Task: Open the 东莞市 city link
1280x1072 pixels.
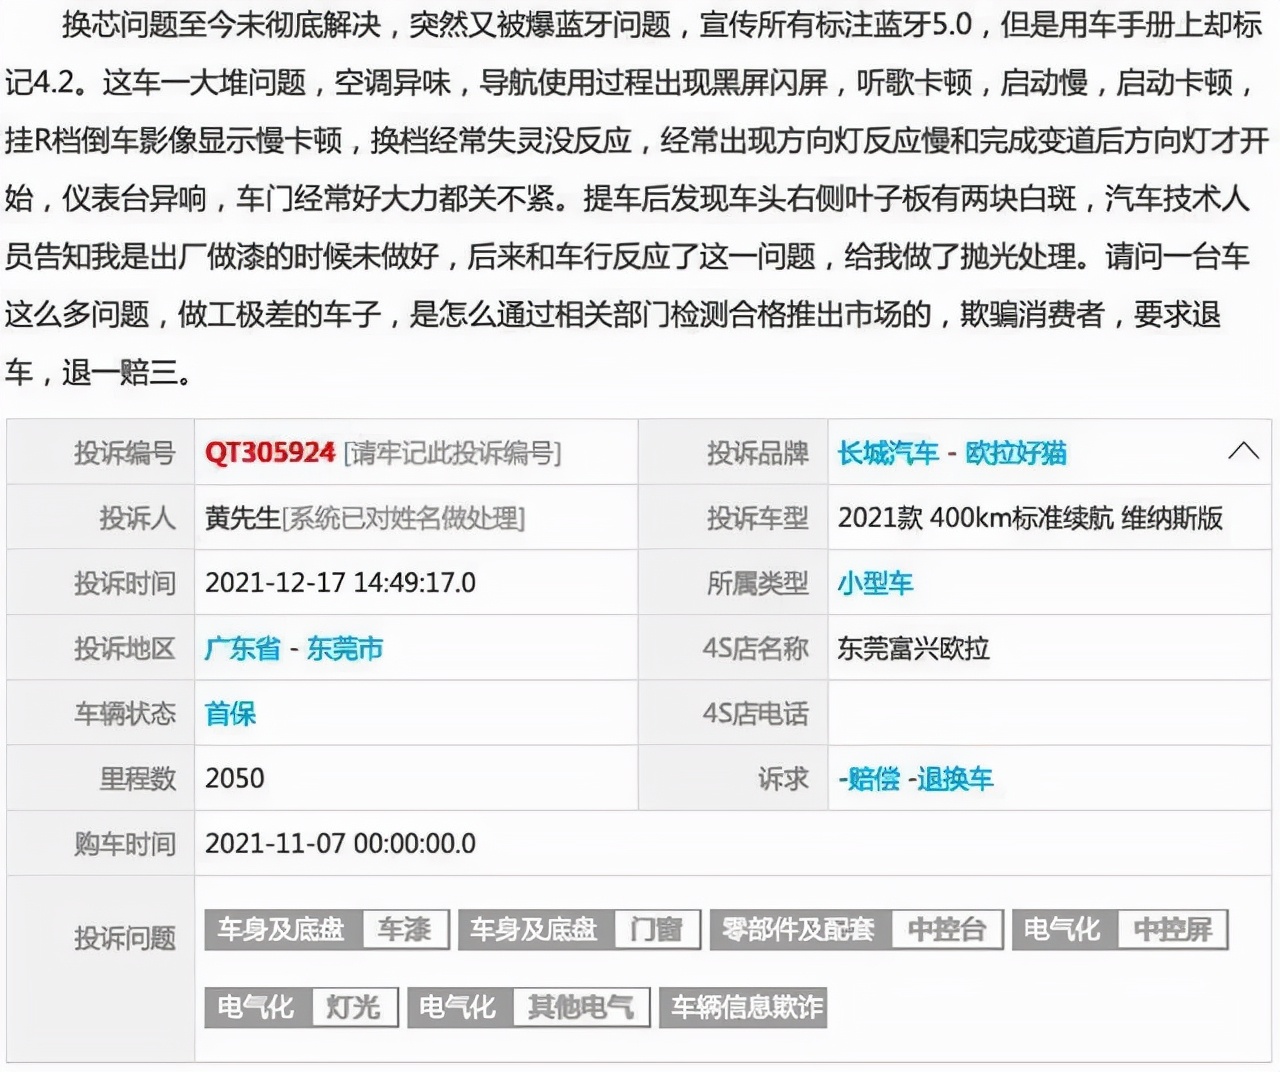Action: tap(345, 648)
